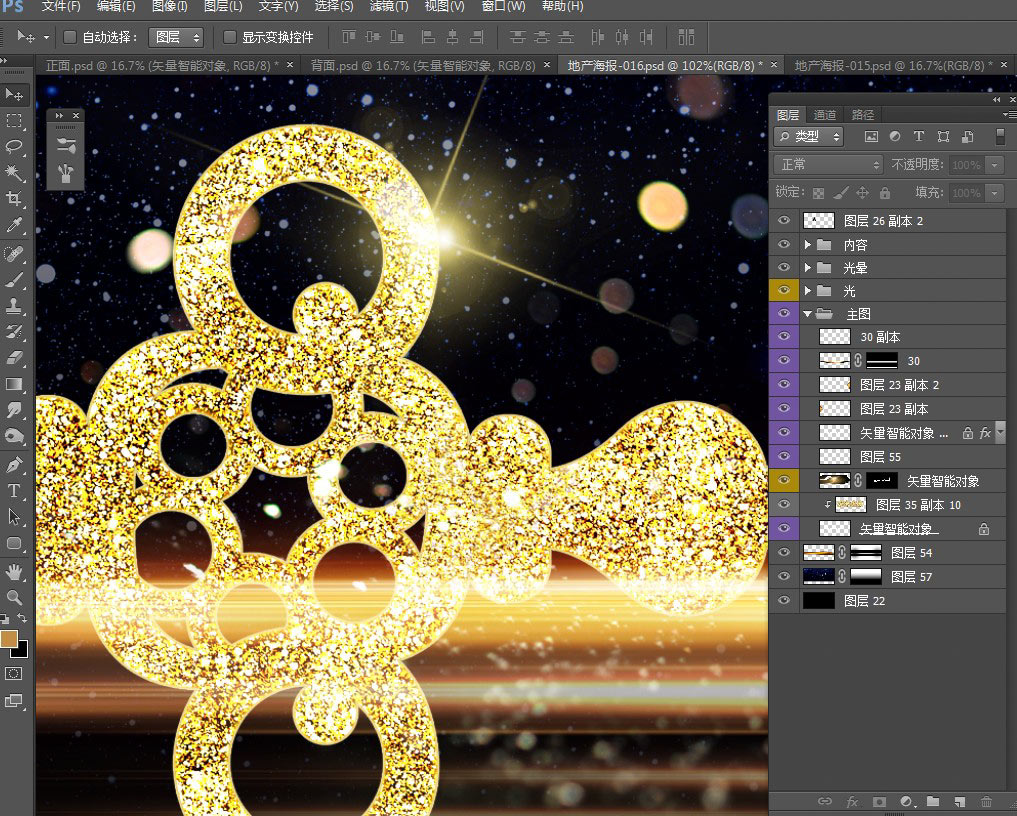The width and height of the screenshot is (1017, 816).
Task: Lock layer position button
Action: pos(862,193)
